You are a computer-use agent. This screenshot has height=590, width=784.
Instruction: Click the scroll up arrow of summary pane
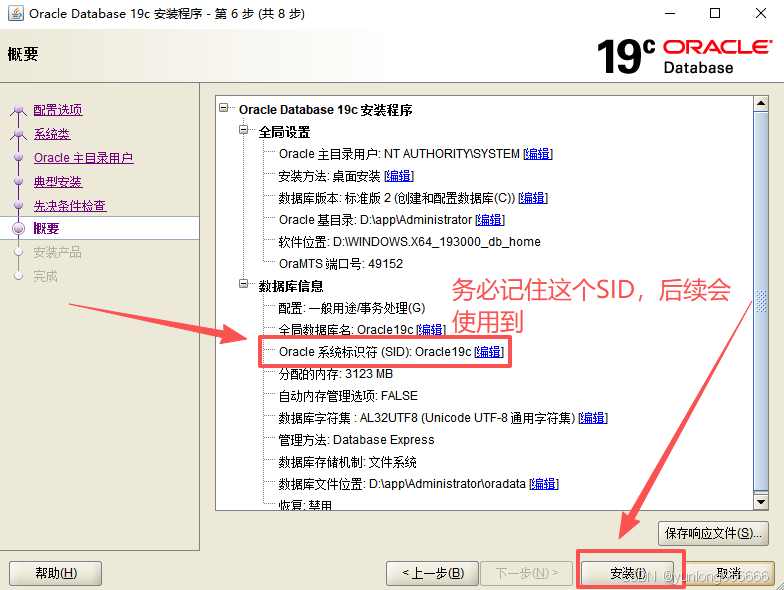pyautogui.click(x=761, y=104)
